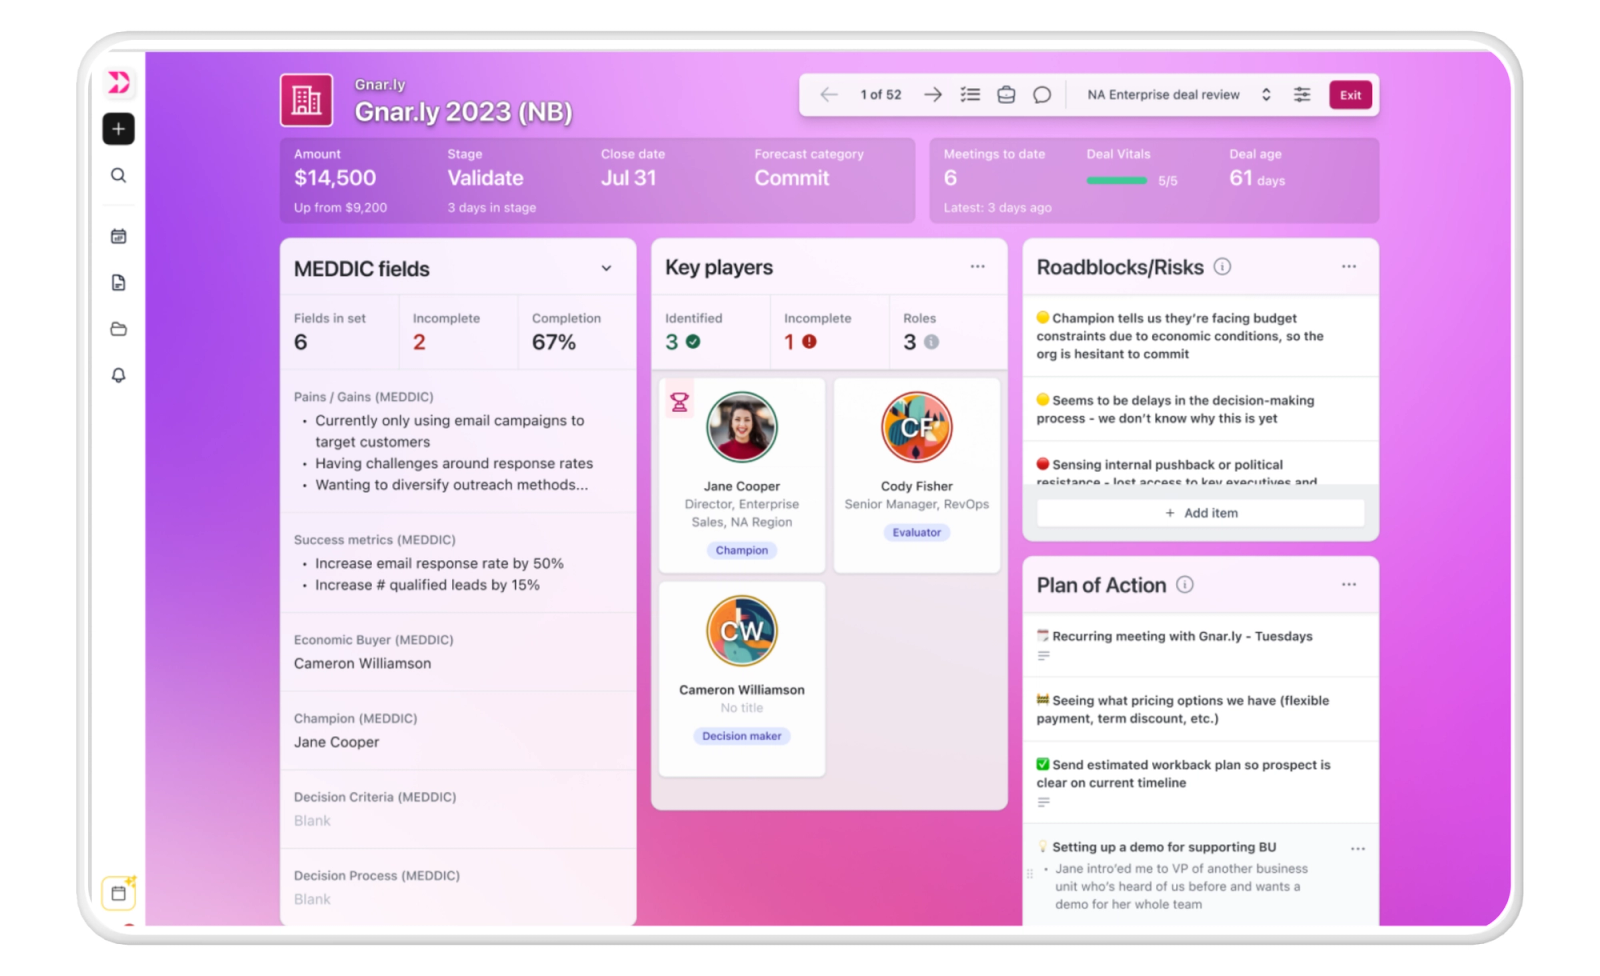Open the NA Enterprise deal review dropdown
This screenshot has width=1600, height=976.
click(x=1179, y=95)
